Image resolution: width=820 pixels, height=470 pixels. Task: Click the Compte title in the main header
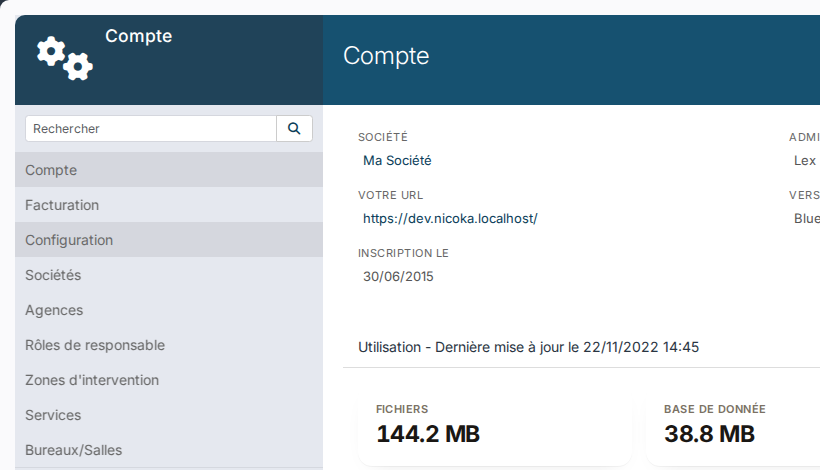[386, 56]
